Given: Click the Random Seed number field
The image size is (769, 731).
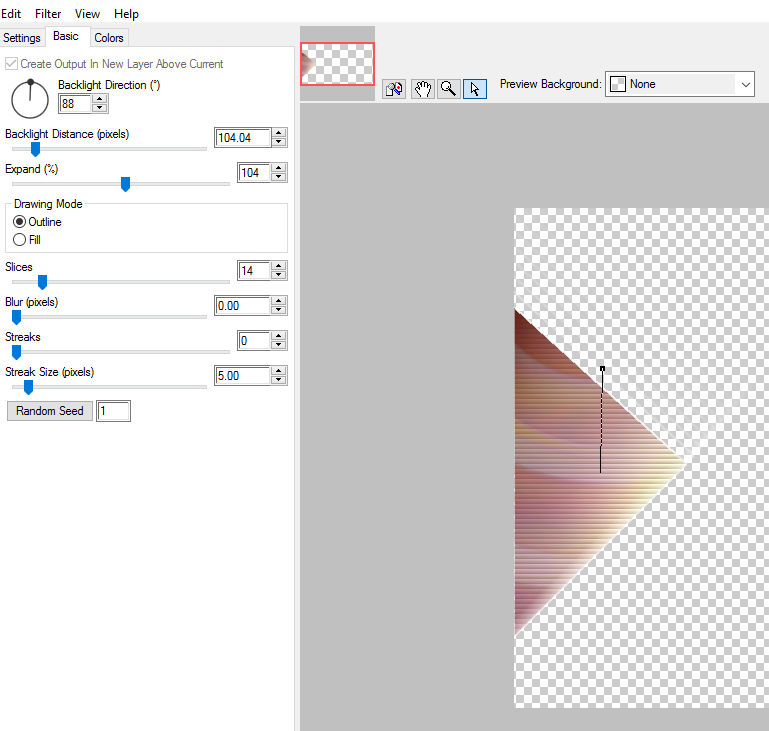Looking at the screenshot, I should pyautogui.click(x=113, y=411).
